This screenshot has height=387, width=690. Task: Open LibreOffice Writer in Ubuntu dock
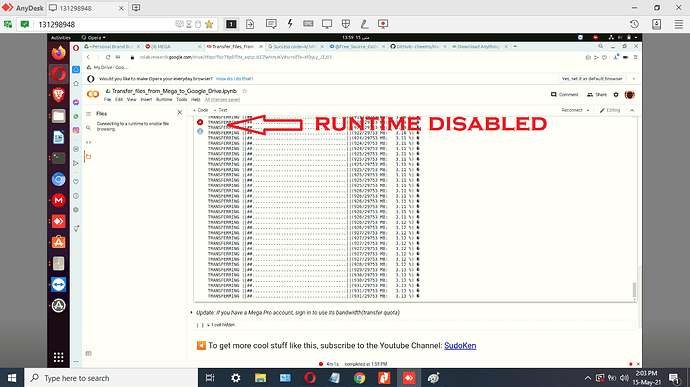pyautogui.click(x=59, y=137)
